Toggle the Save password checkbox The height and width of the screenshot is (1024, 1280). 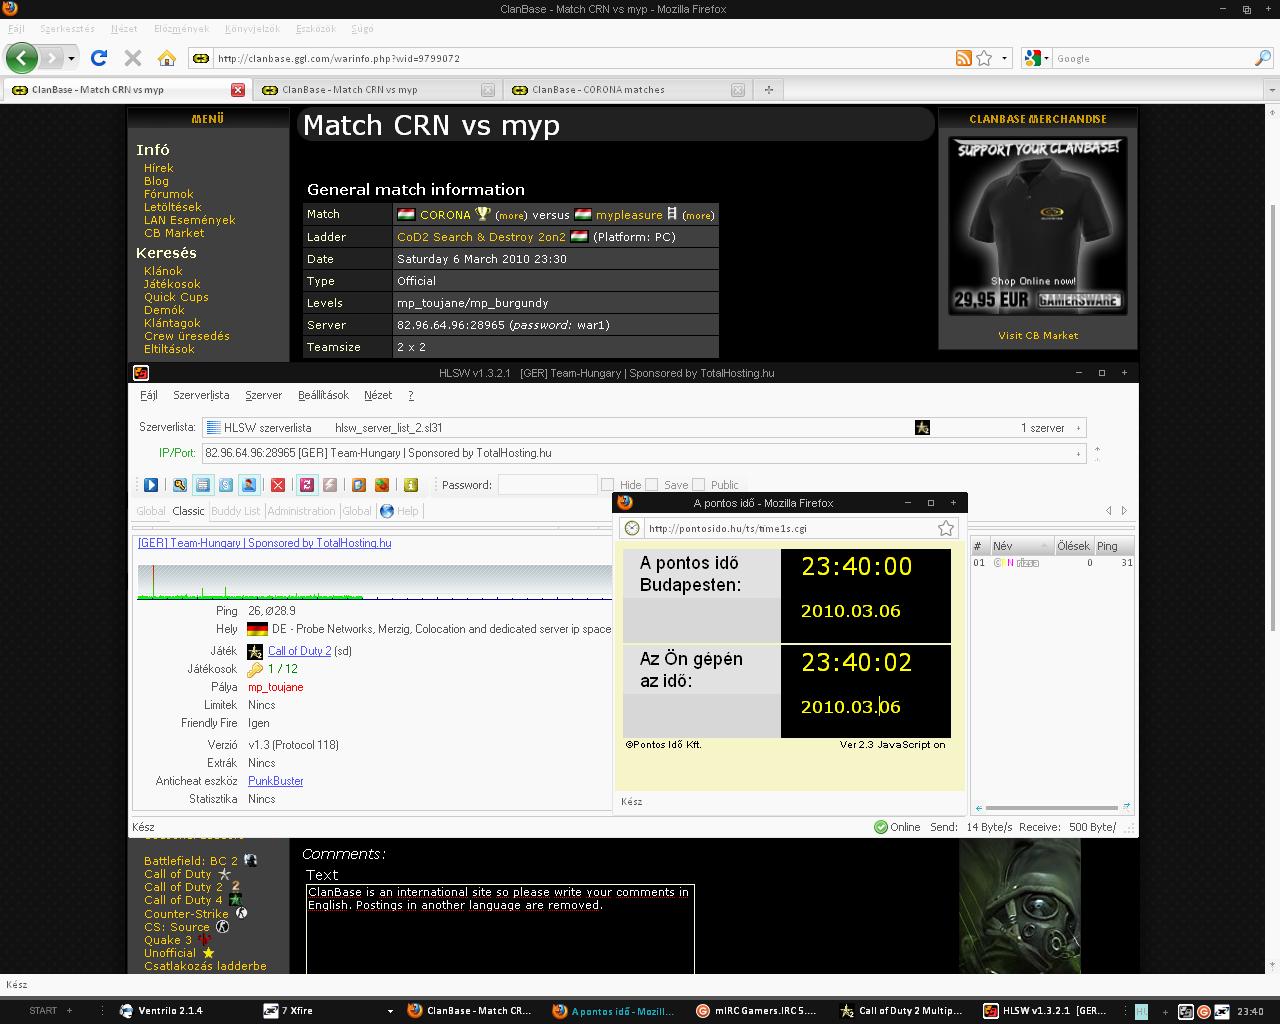(652, 485)
